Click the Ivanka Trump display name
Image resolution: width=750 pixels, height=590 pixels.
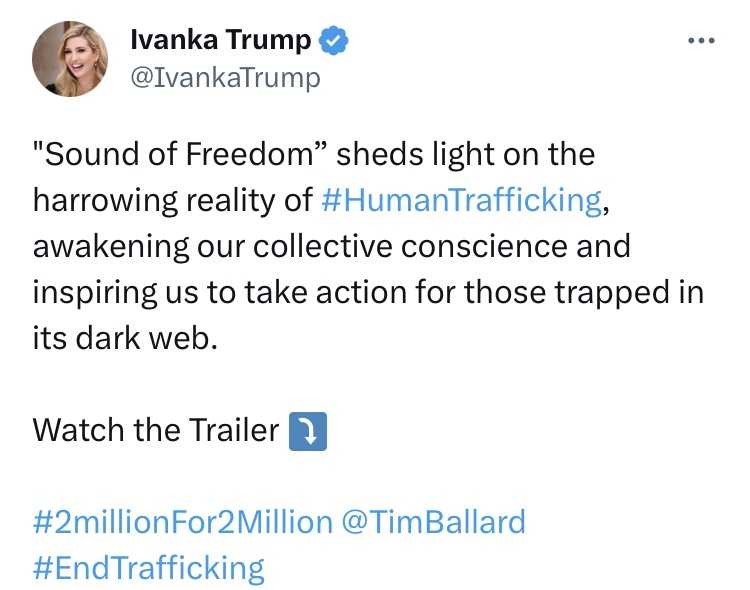(x=221, y=42)
